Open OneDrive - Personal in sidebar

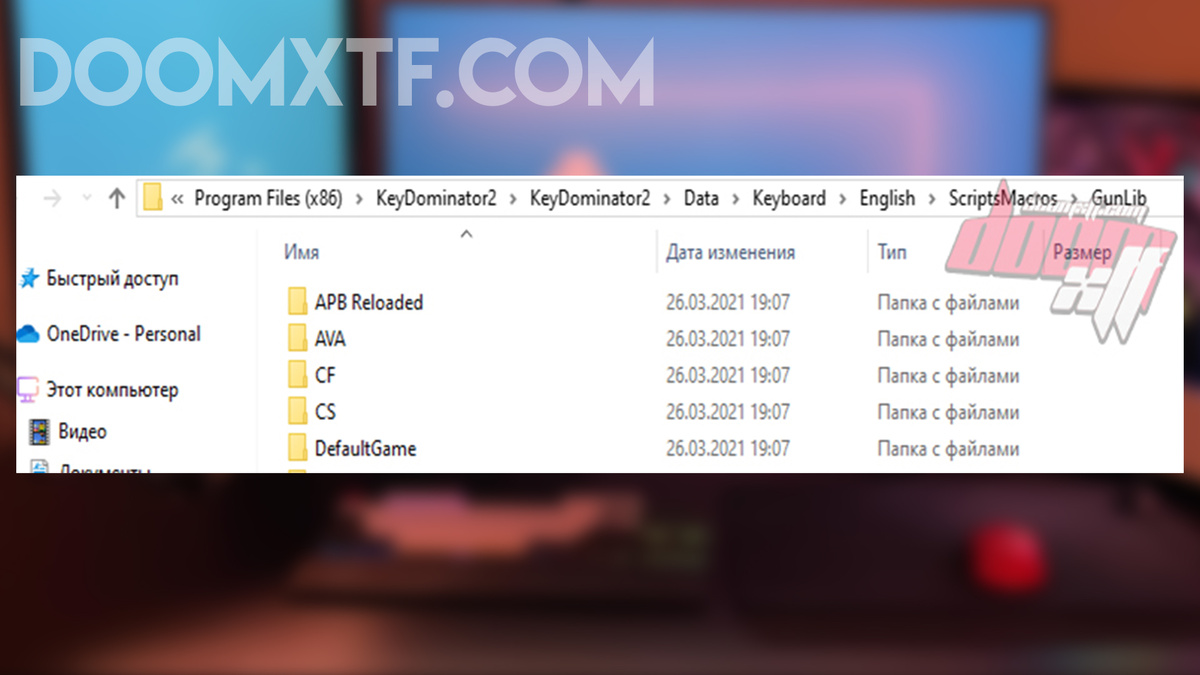coord(123,334)
